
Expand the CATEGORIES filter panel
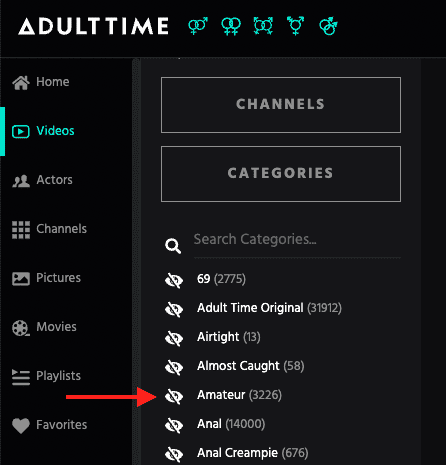pyautogui.click(x=281, y=174)
